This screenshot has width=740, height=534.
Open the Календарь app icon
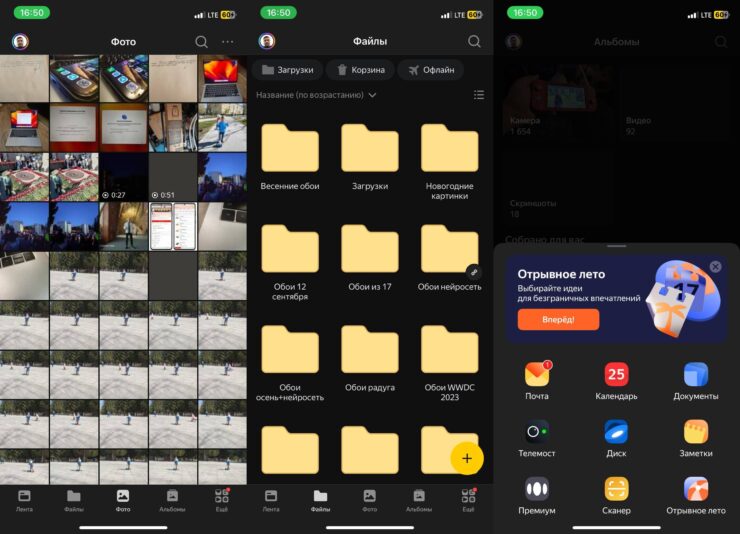616,375
